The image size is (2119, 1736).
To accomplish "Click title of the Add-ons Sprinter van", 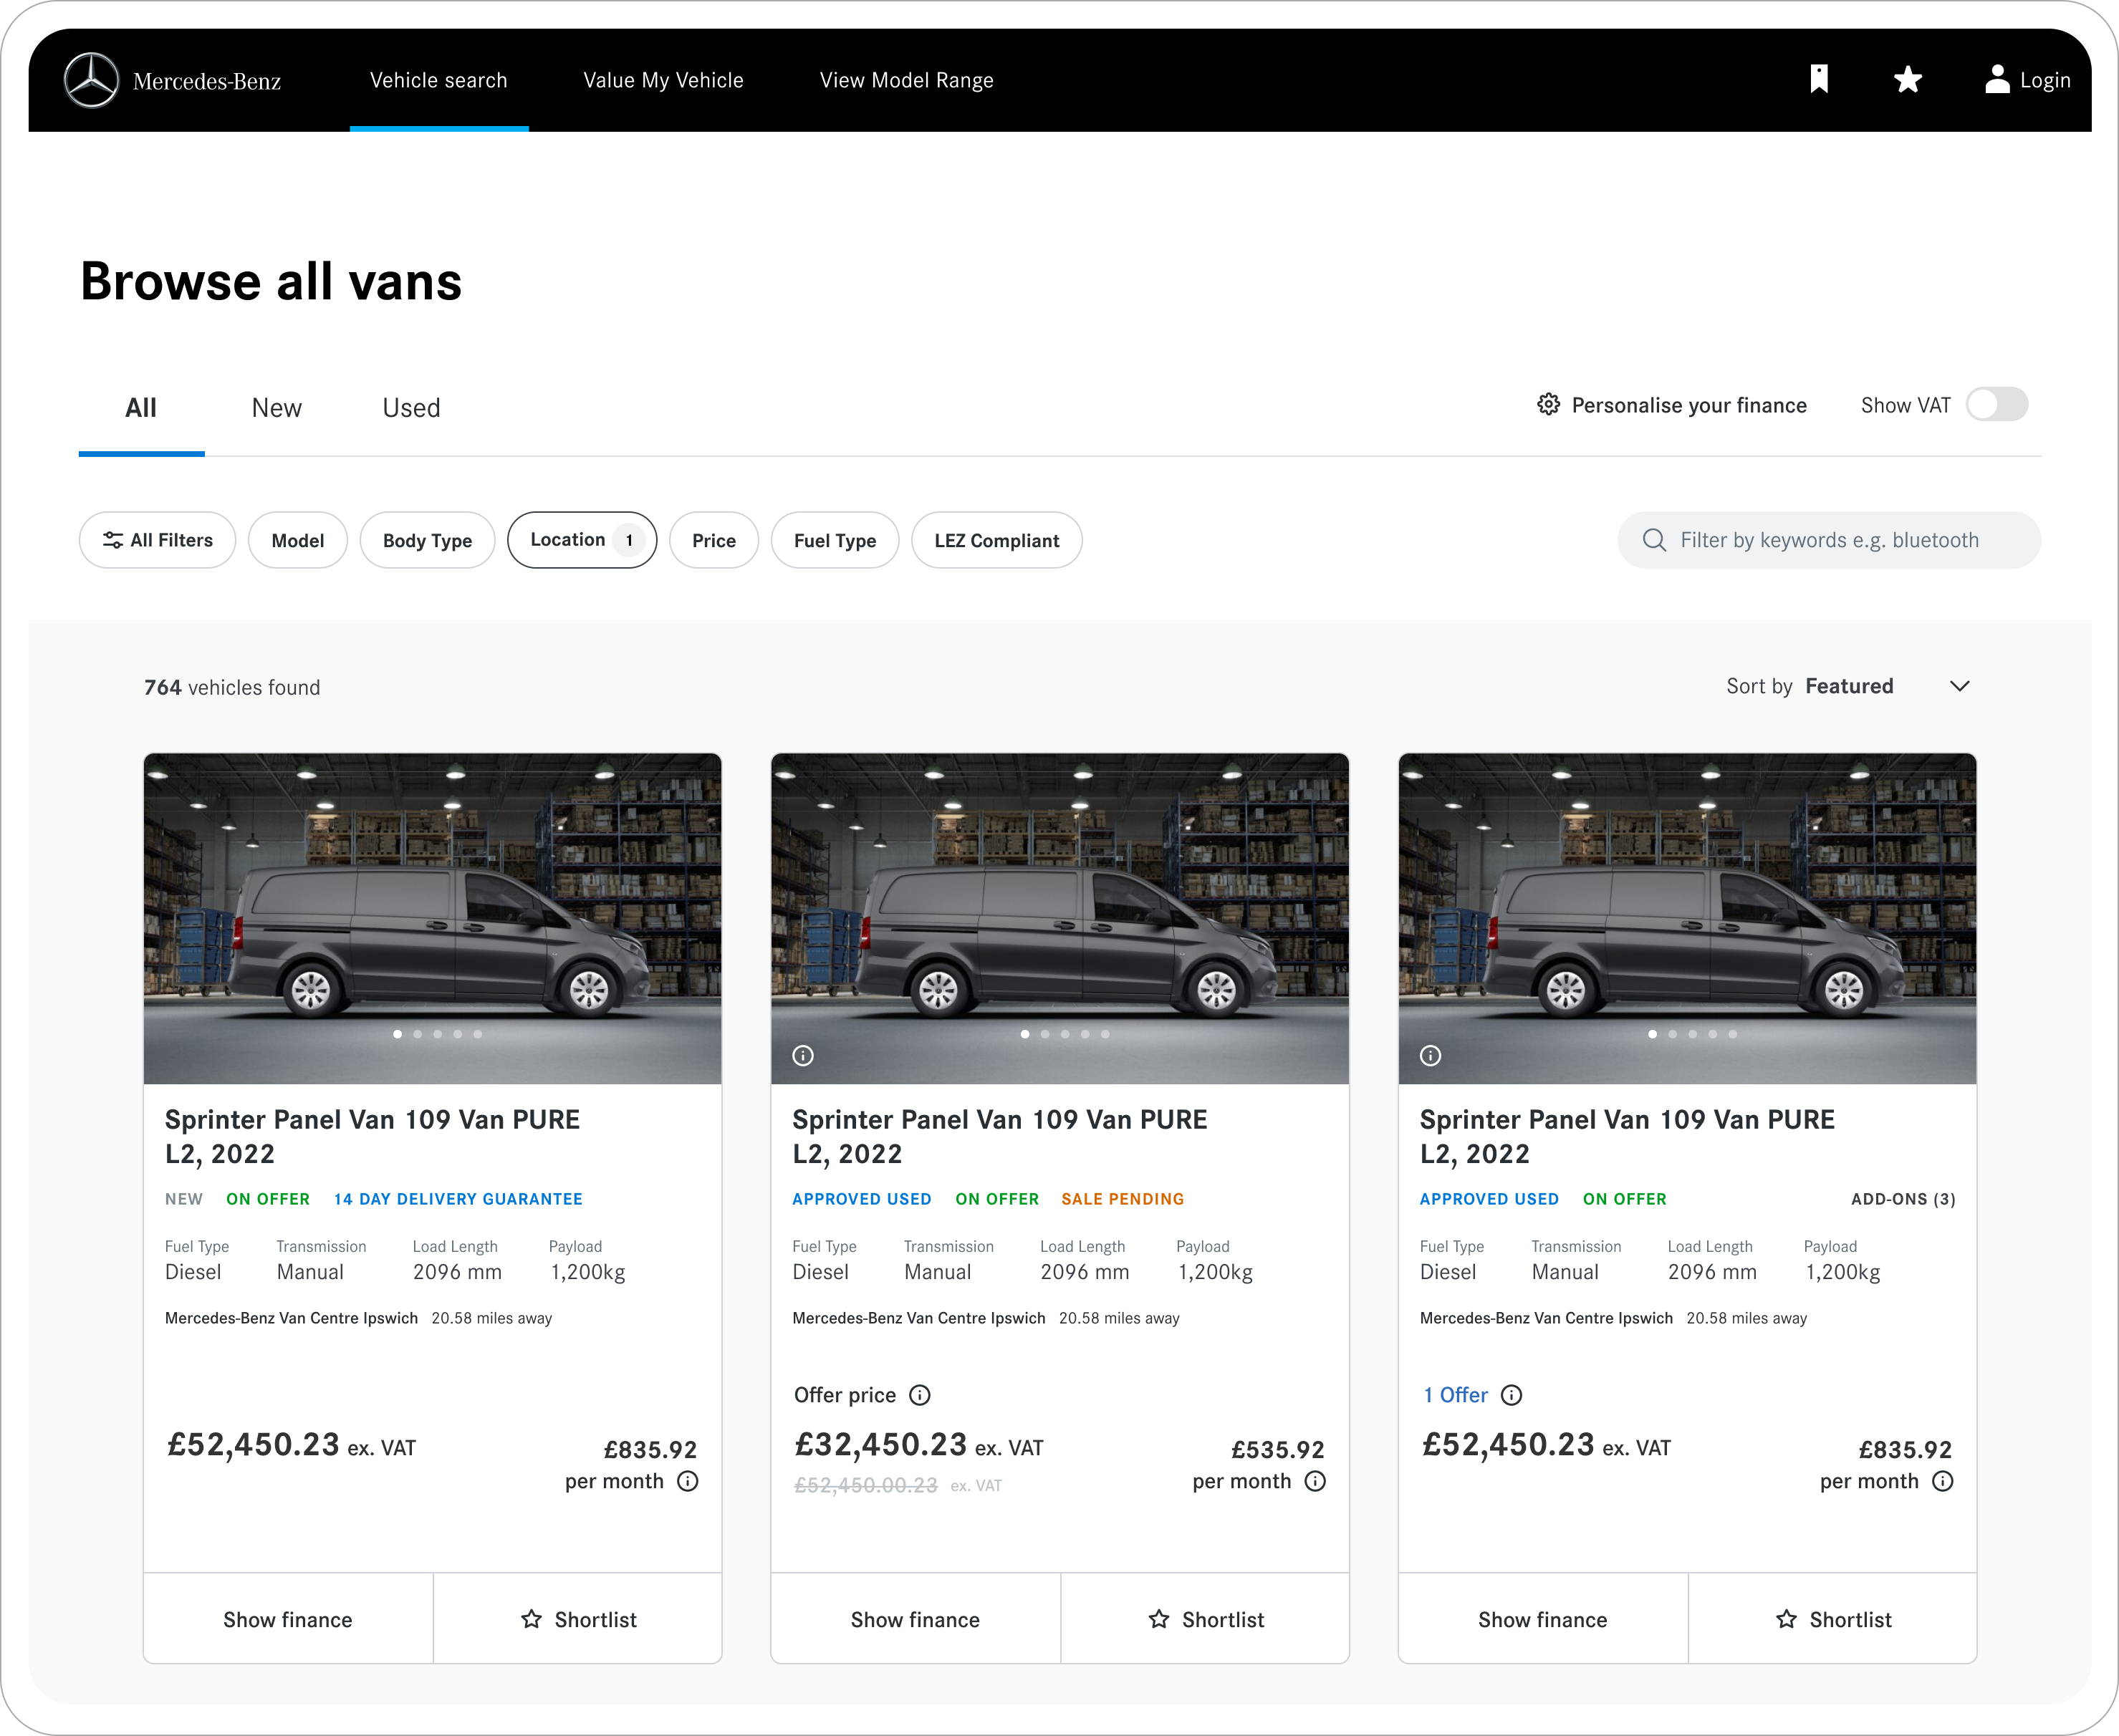I will (x=1627, y=1136).
